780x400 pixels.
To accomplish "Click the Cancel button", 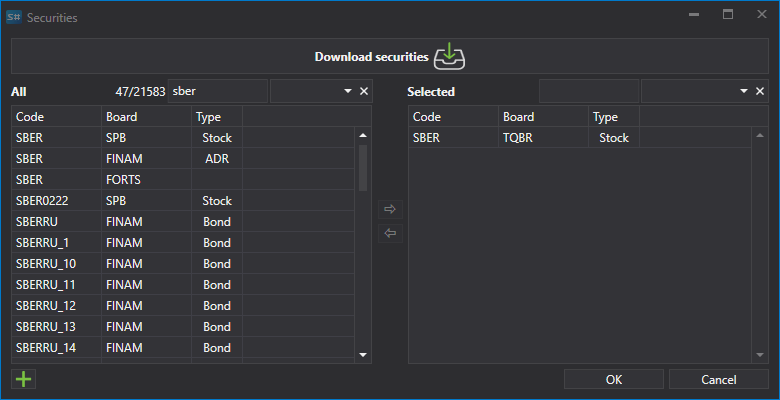I will 718,380.
